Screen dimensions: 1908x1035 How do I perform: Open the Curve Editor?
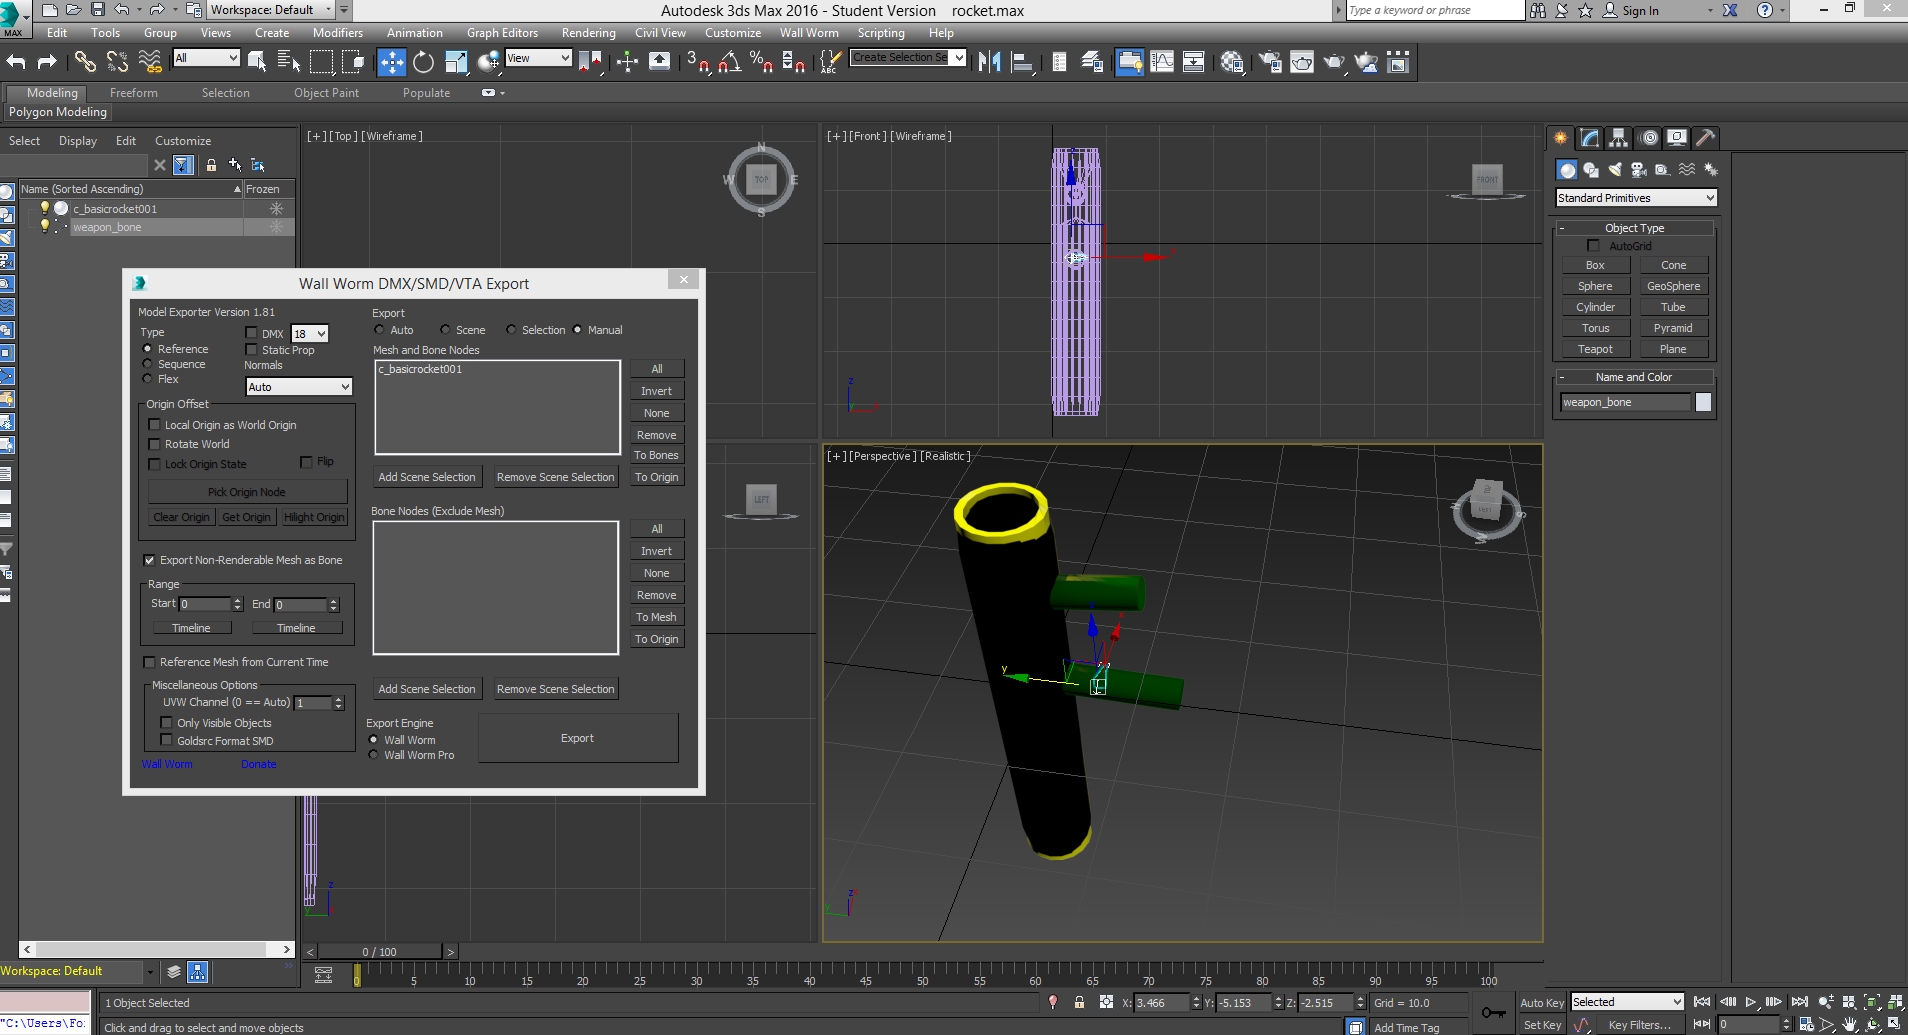click(x=1162, y=62)
